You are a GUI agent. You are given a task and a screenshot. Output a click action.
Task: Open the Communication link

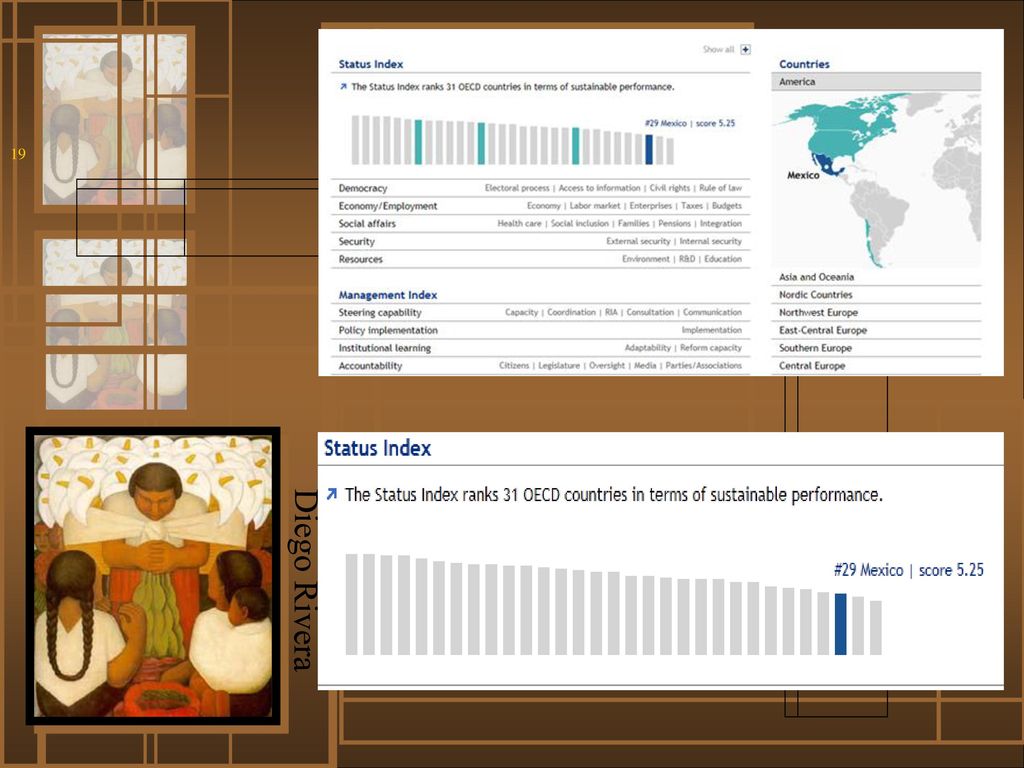[712, 313]
